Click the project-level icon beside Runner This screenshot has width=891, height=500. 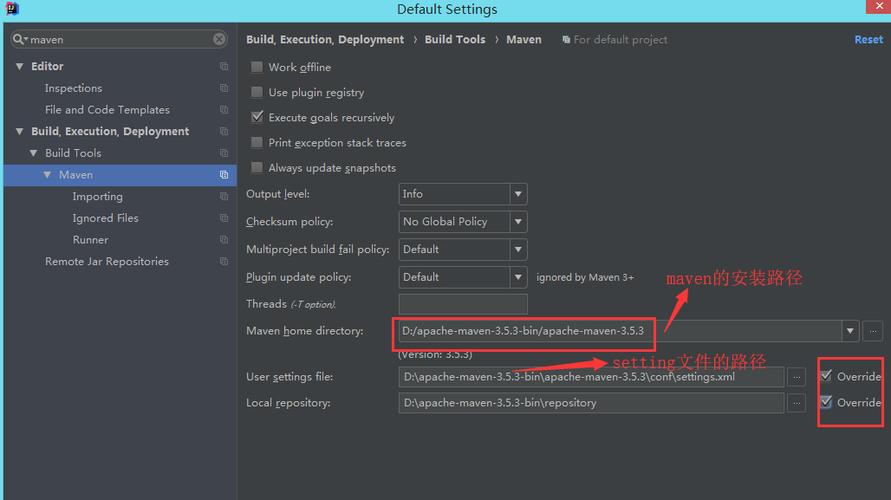224,240
